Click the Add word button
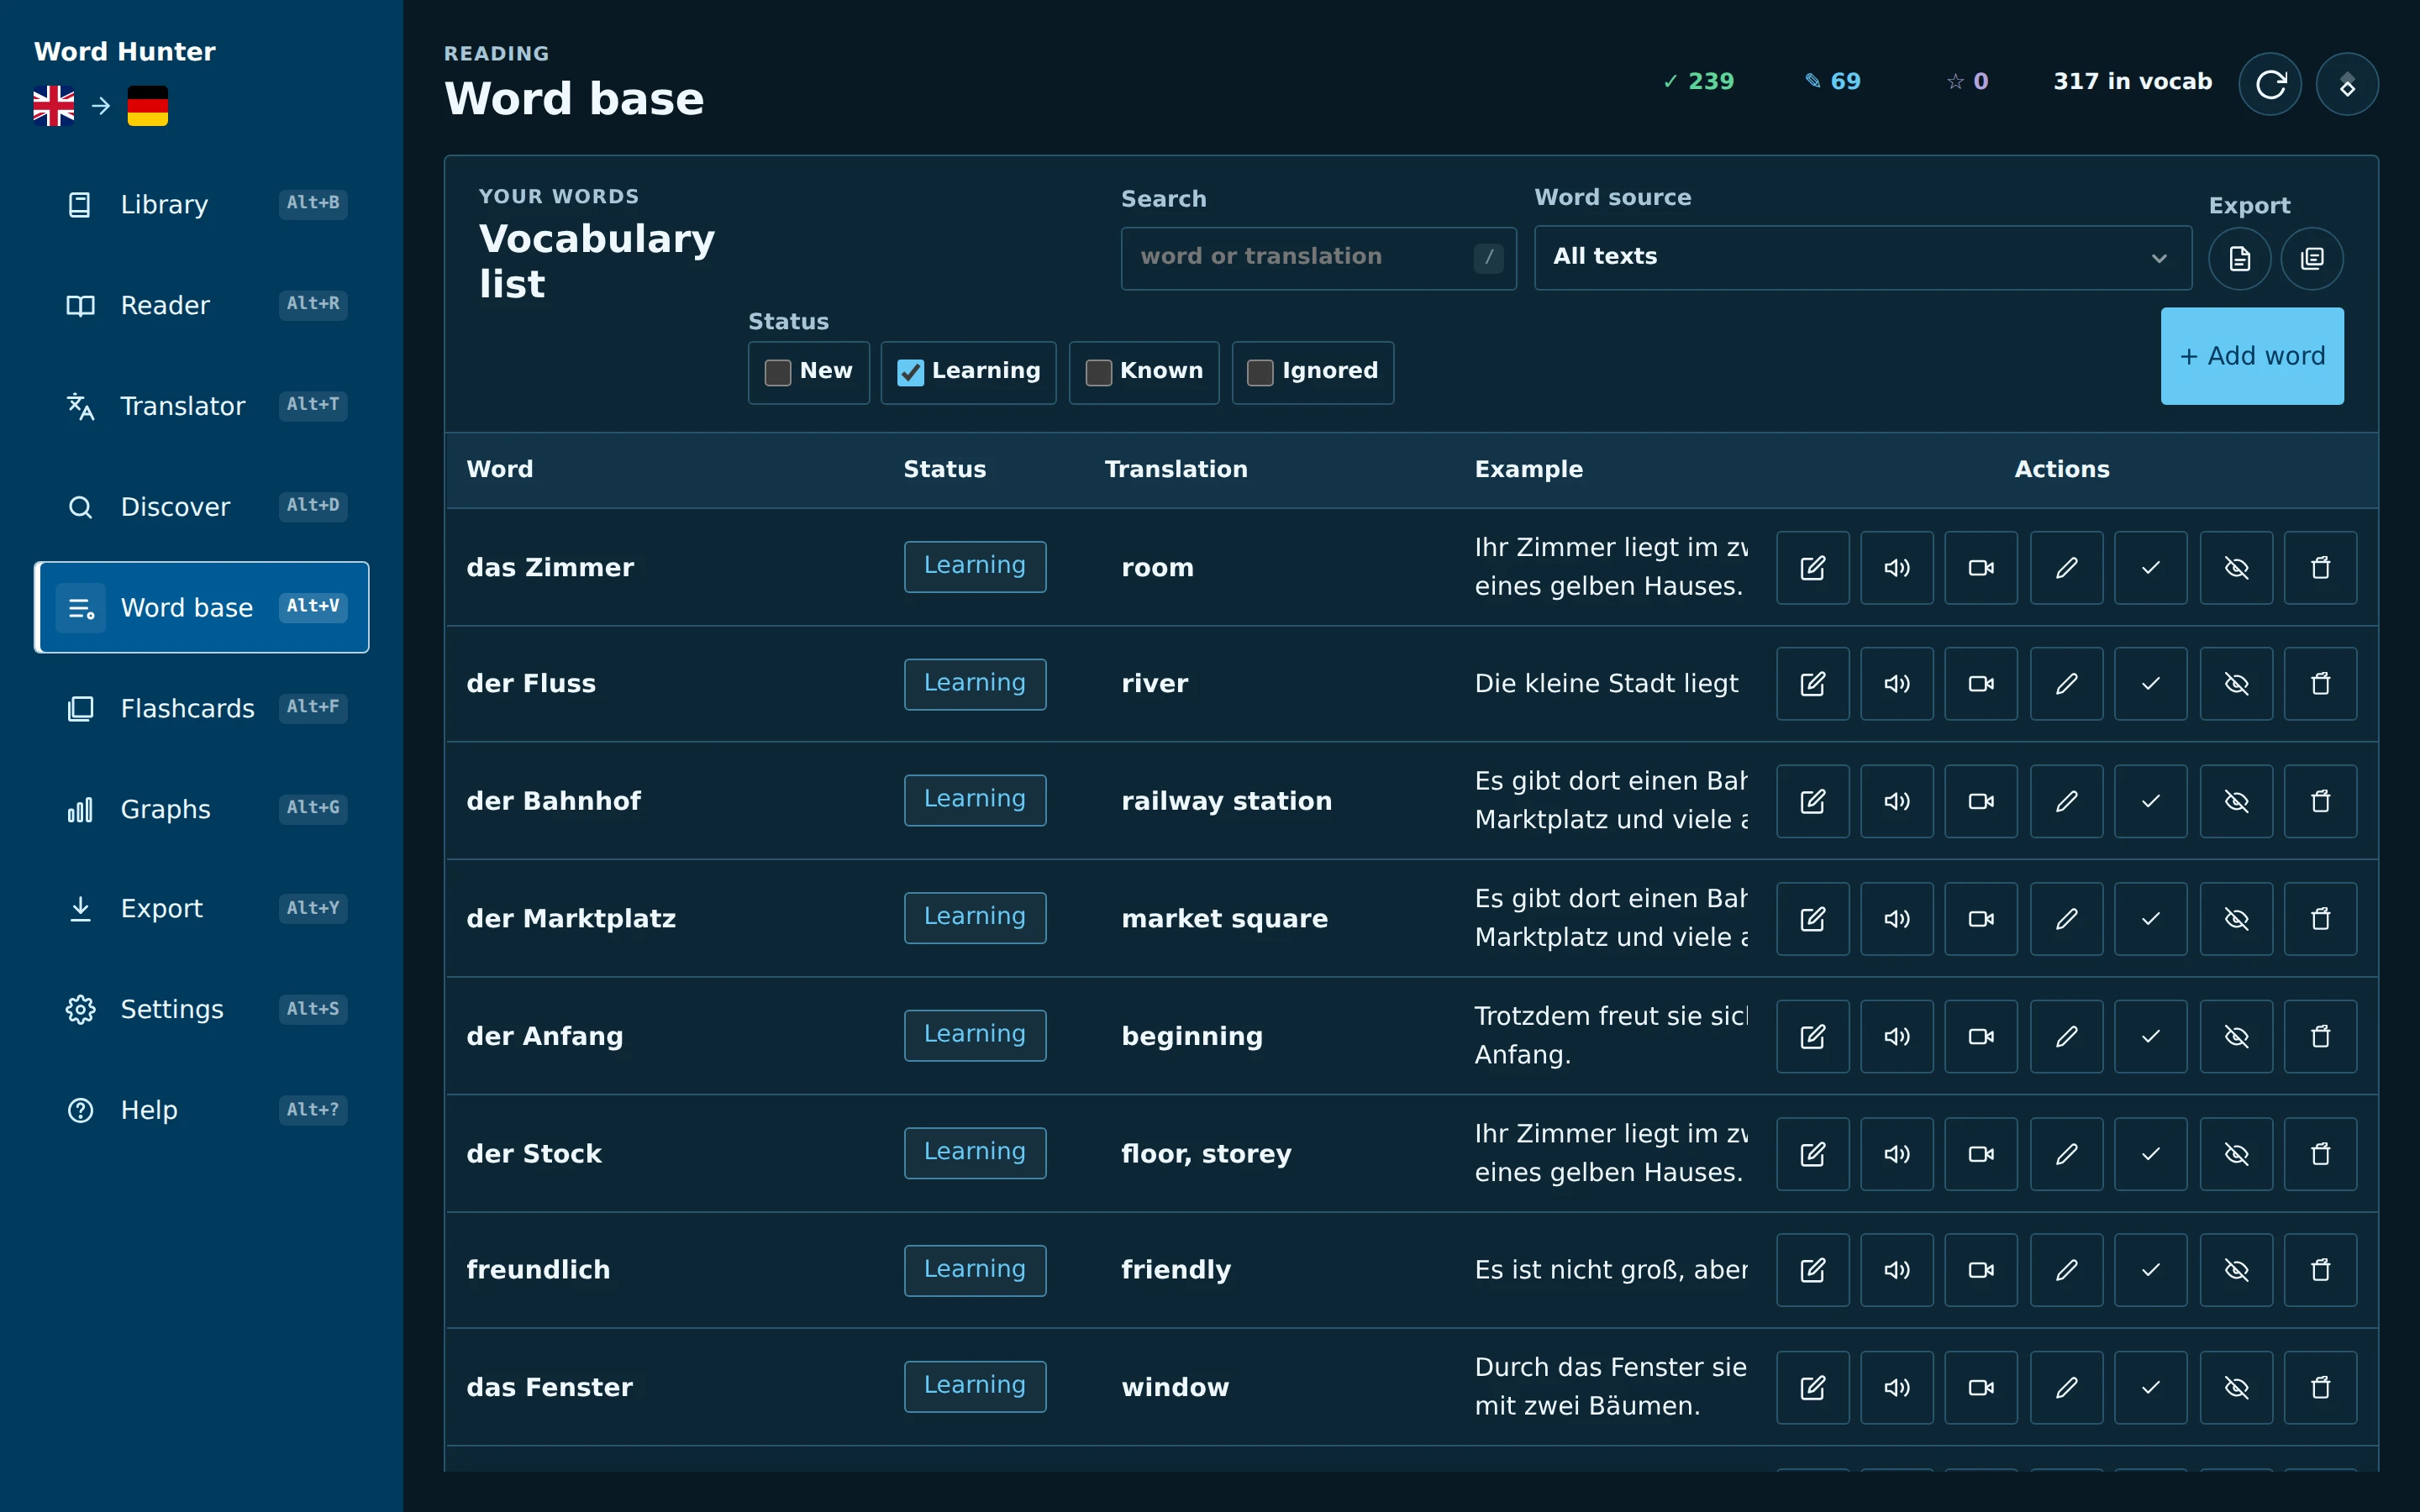The height and width of the screenshot is (1512, 2420). [x=2252, y=356]
